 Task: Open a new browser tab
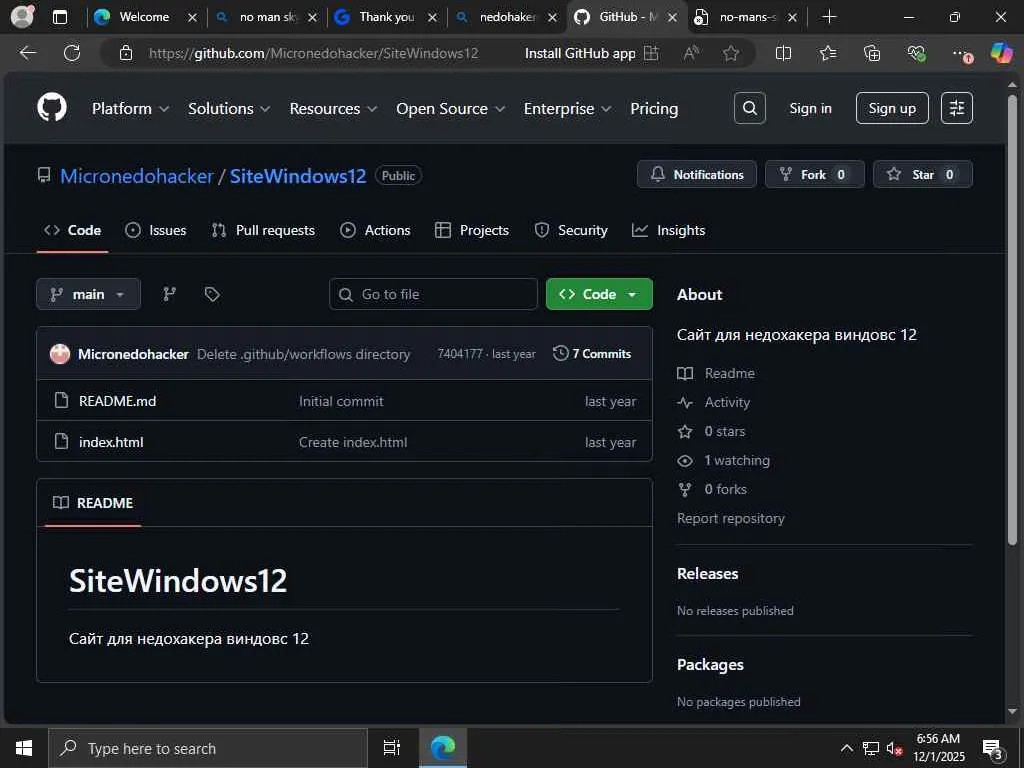coord(829,17)
